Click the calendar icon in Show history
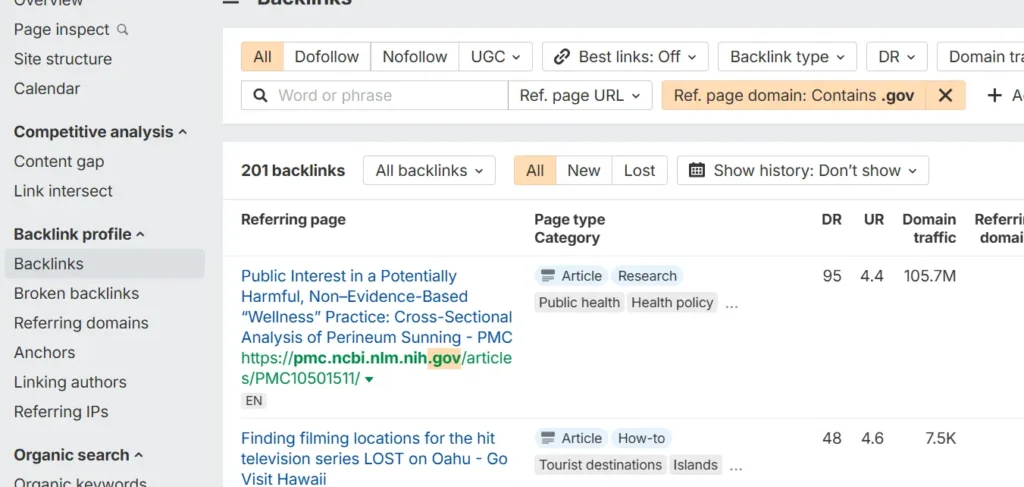The width and height of the screenshot is (1024, 487). click(x=697, y=170)
